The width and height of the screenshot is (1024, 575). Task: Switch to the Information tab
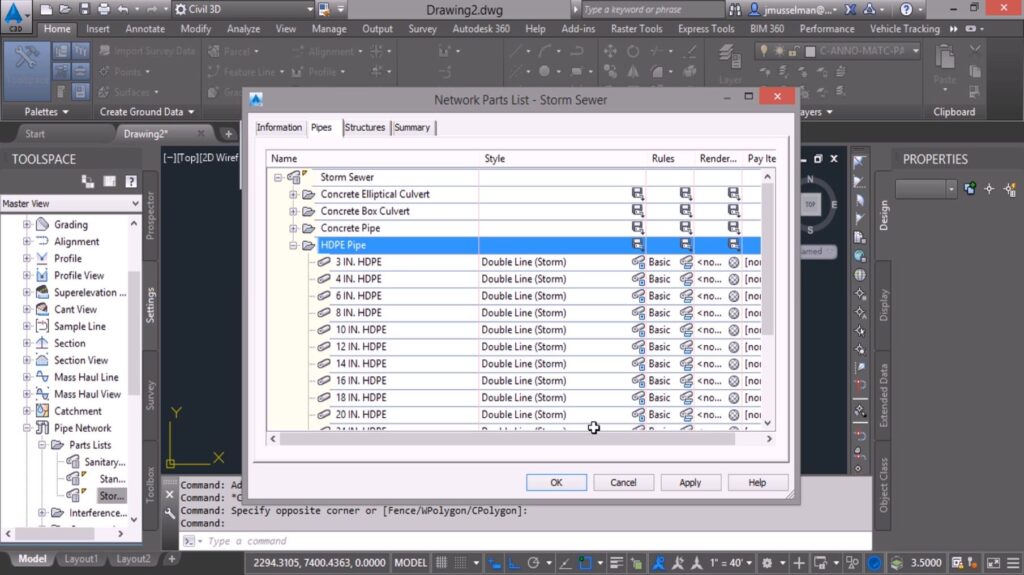279,127
